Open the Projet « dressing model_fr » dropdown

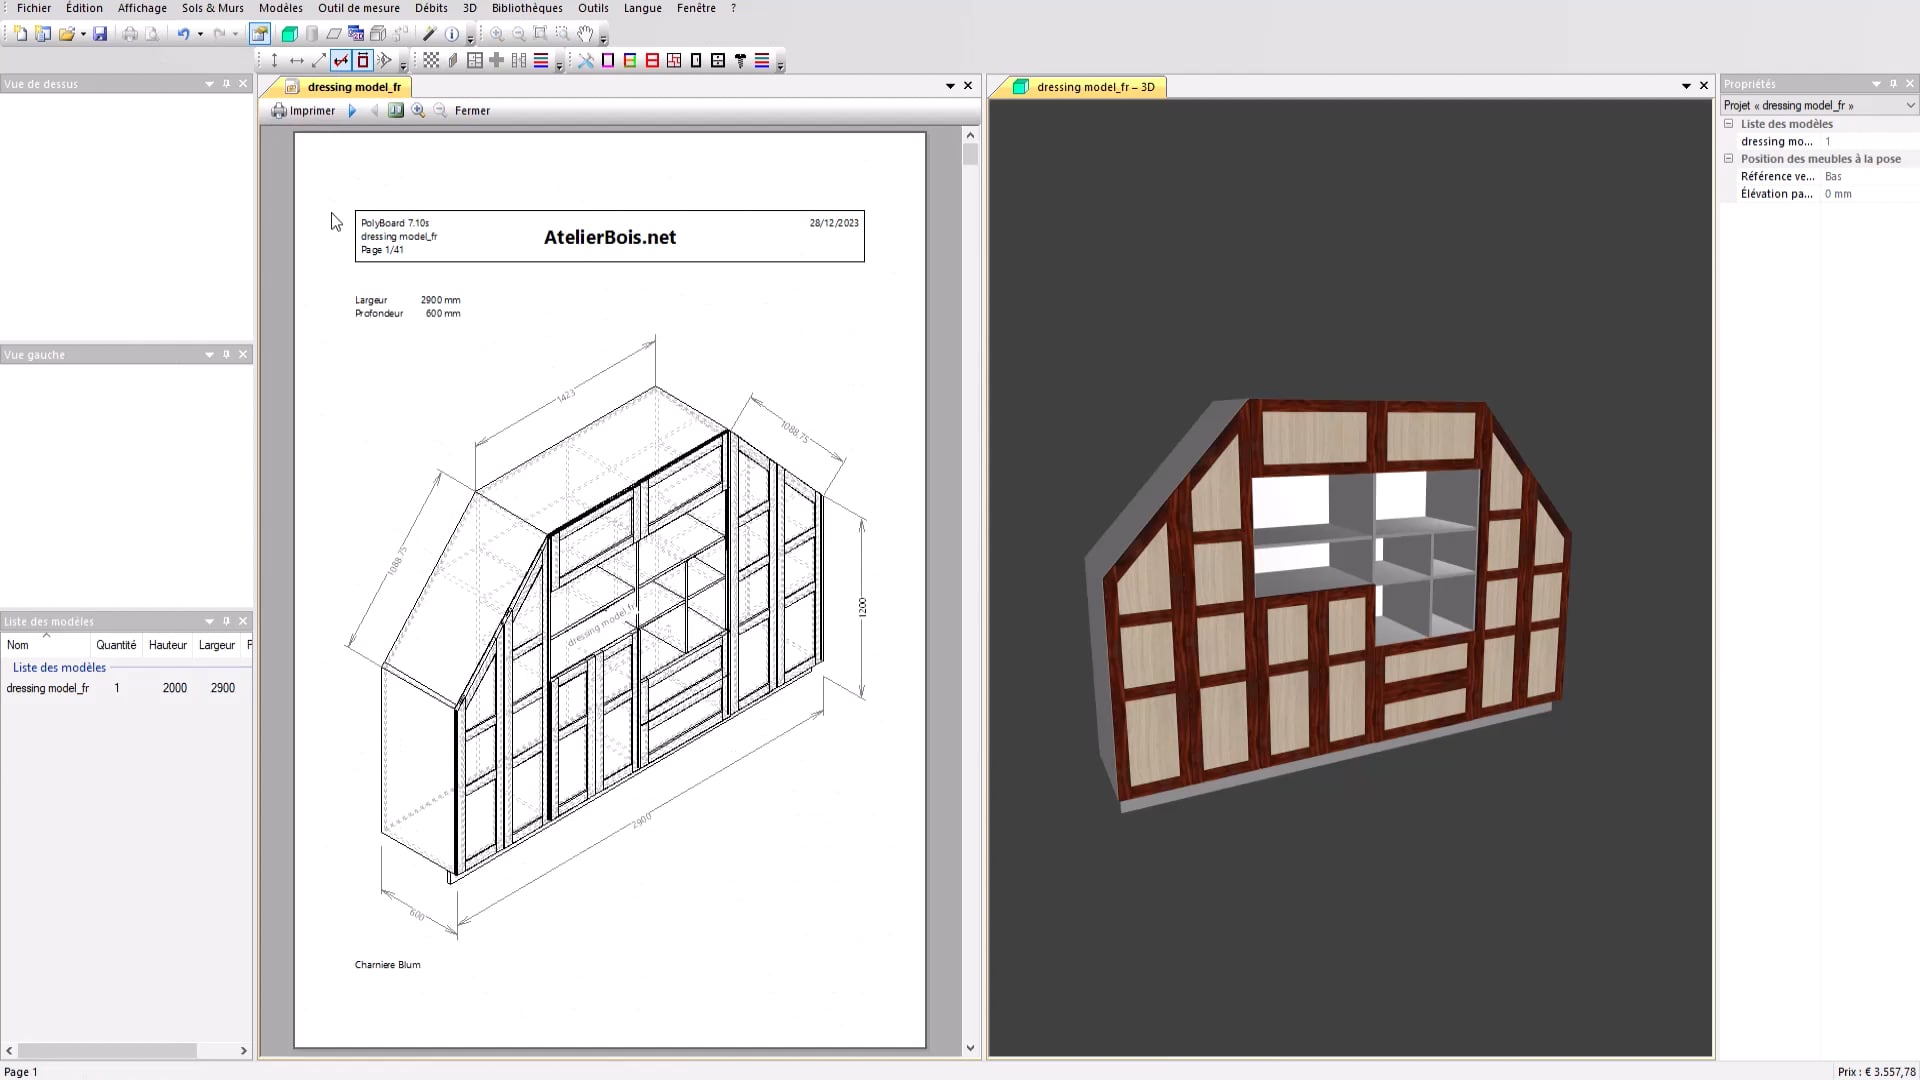(1911, 105)
